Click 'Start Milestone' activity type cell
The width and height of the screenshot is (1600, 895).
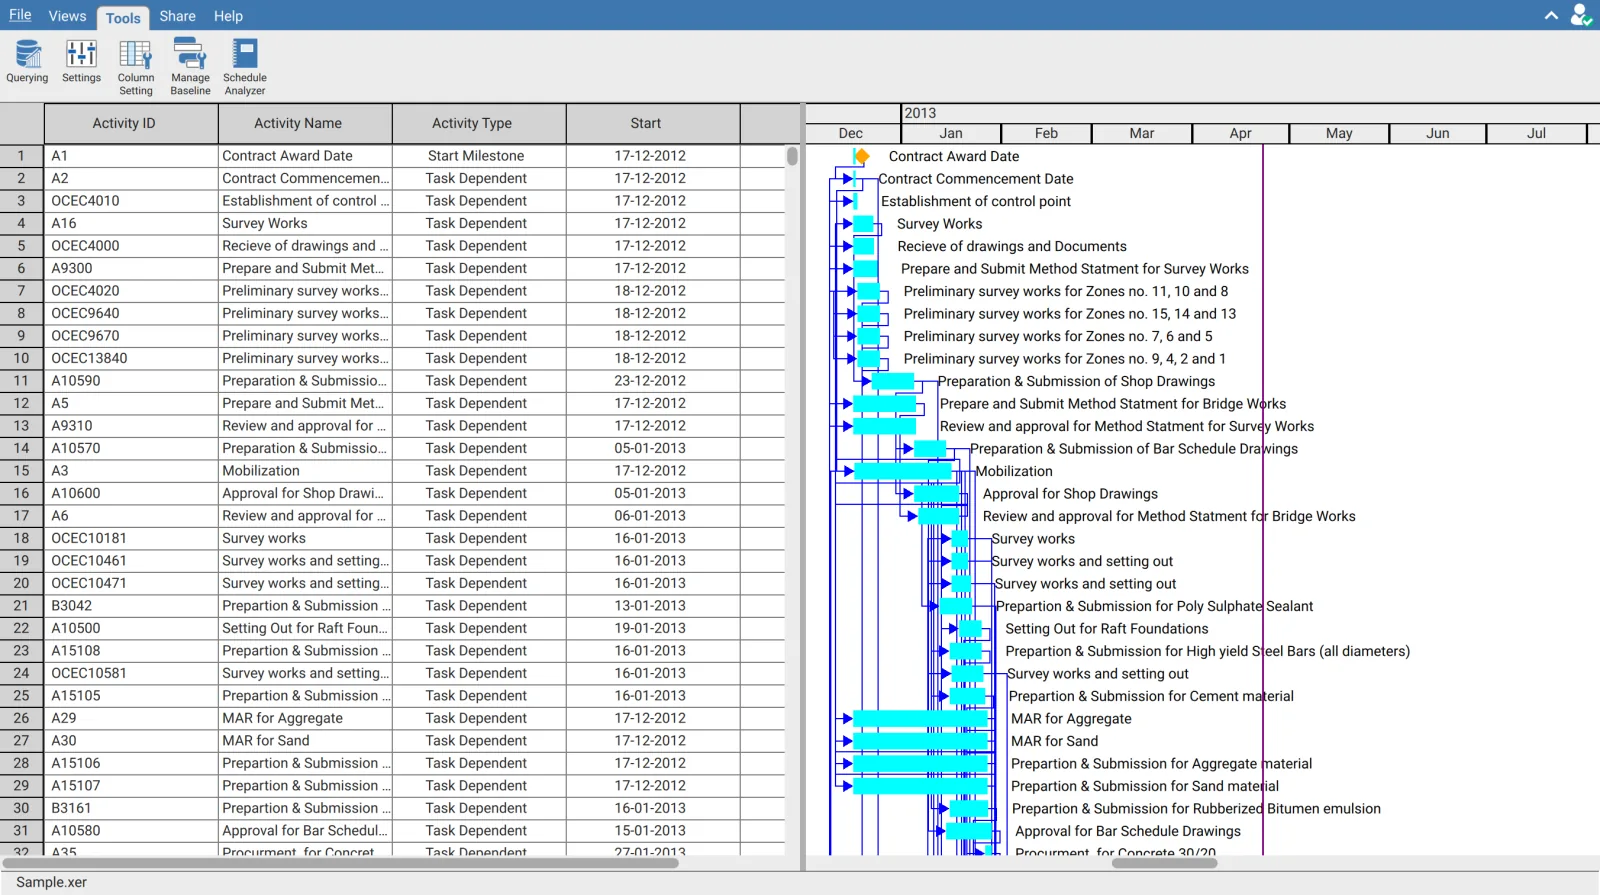point(479,156)
